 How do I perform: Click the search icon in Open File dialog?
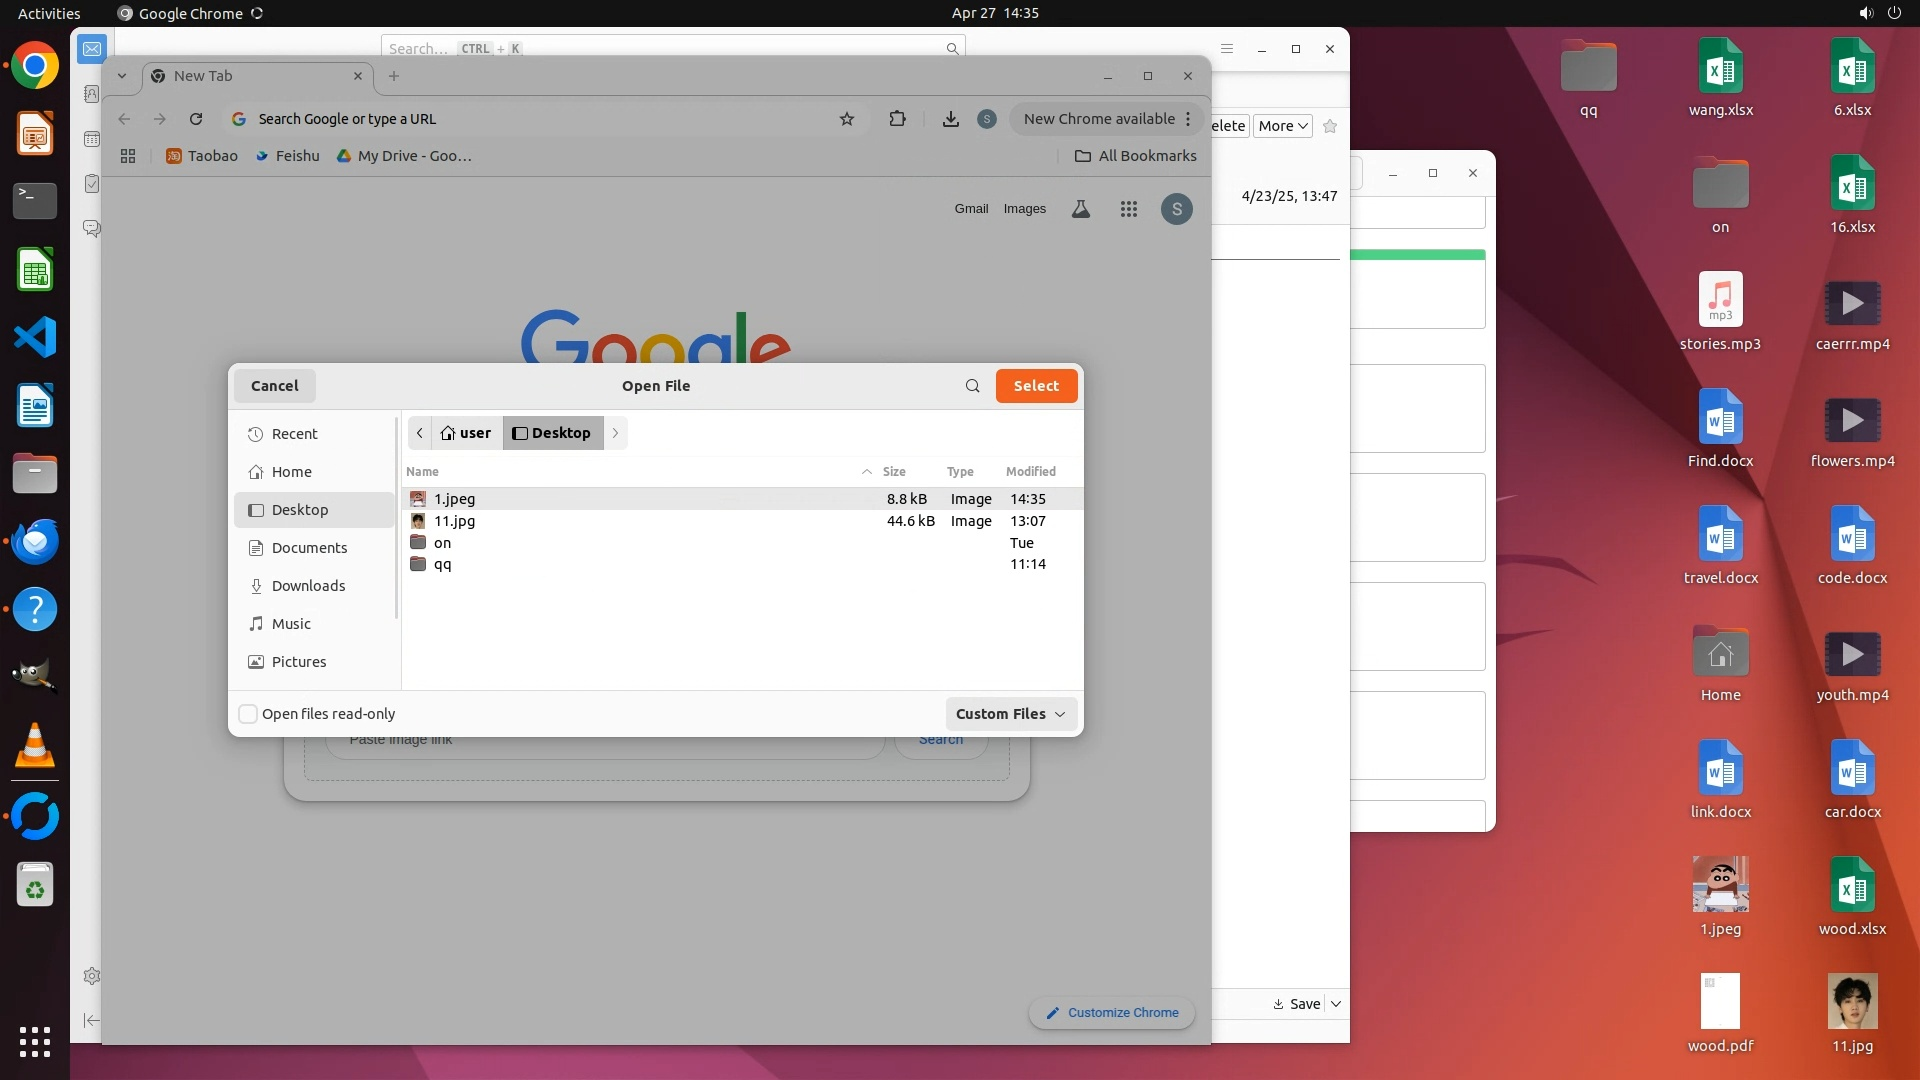[972, 386]
